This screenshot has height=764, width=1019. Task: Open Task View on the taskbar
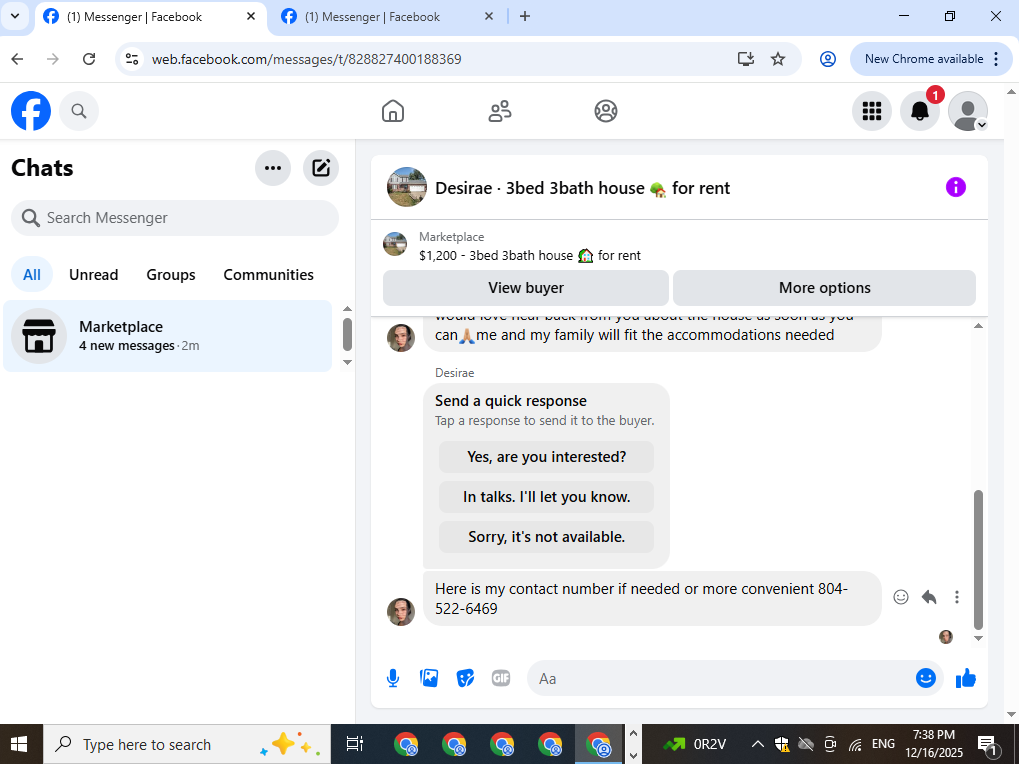(355, 744)
